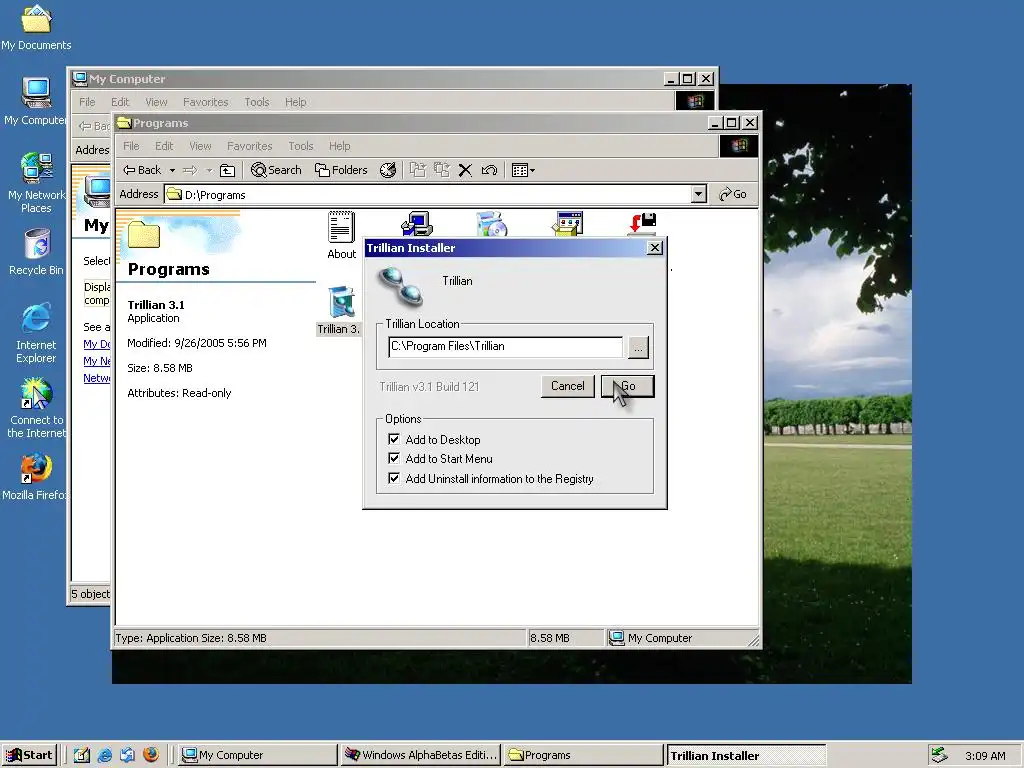This screenshot has width=1024, height=768.
Task: Click the Trillian logo icon in installer
Action: [400, 286]
